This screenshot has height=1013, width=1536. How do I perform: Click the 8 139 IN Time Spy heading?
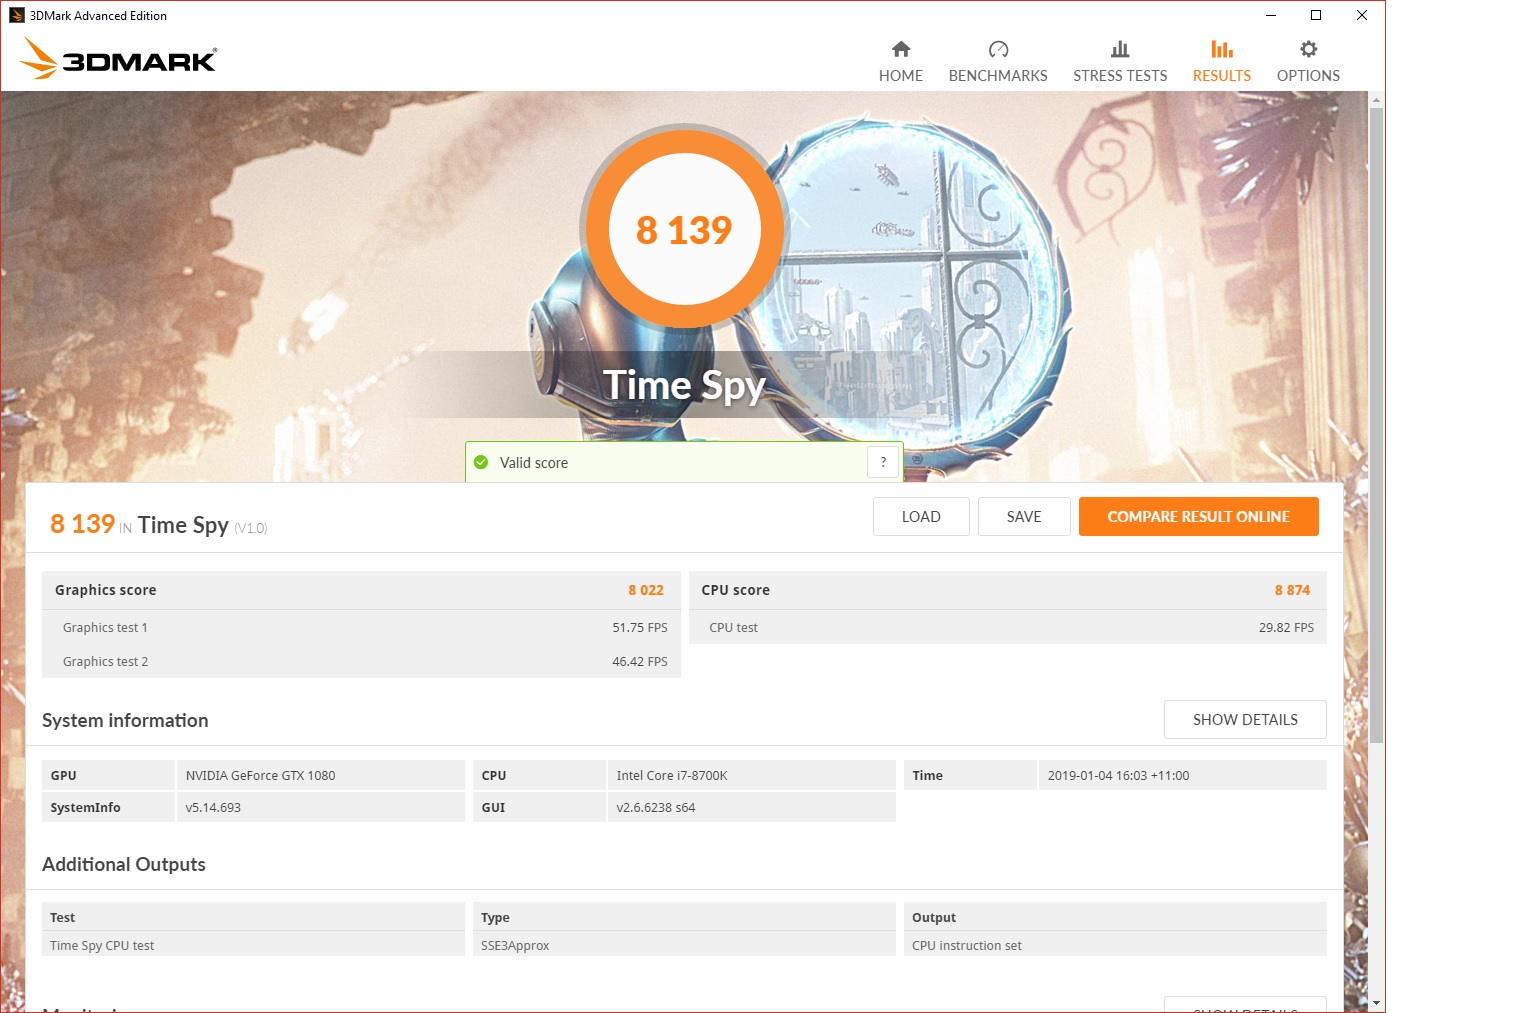pyautogui.click(x=159, y=525)
